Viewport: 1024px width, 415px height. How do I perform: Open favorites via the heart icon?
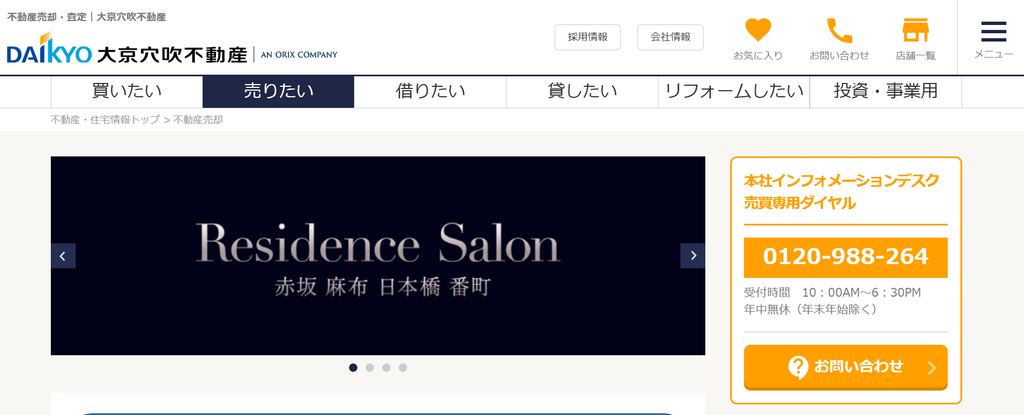pyautogui.click(x=758, y=30)
